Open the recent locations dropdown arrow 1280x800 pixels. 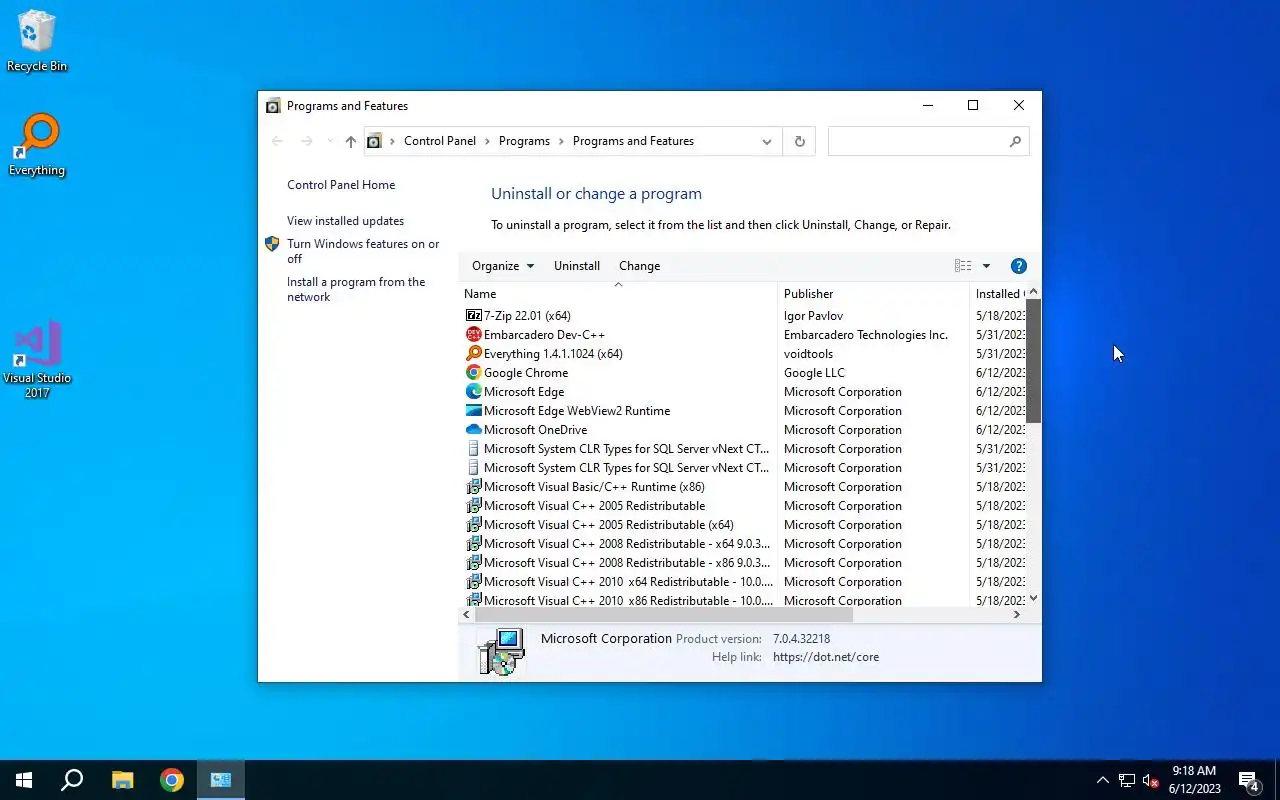[x=330, y=141]
